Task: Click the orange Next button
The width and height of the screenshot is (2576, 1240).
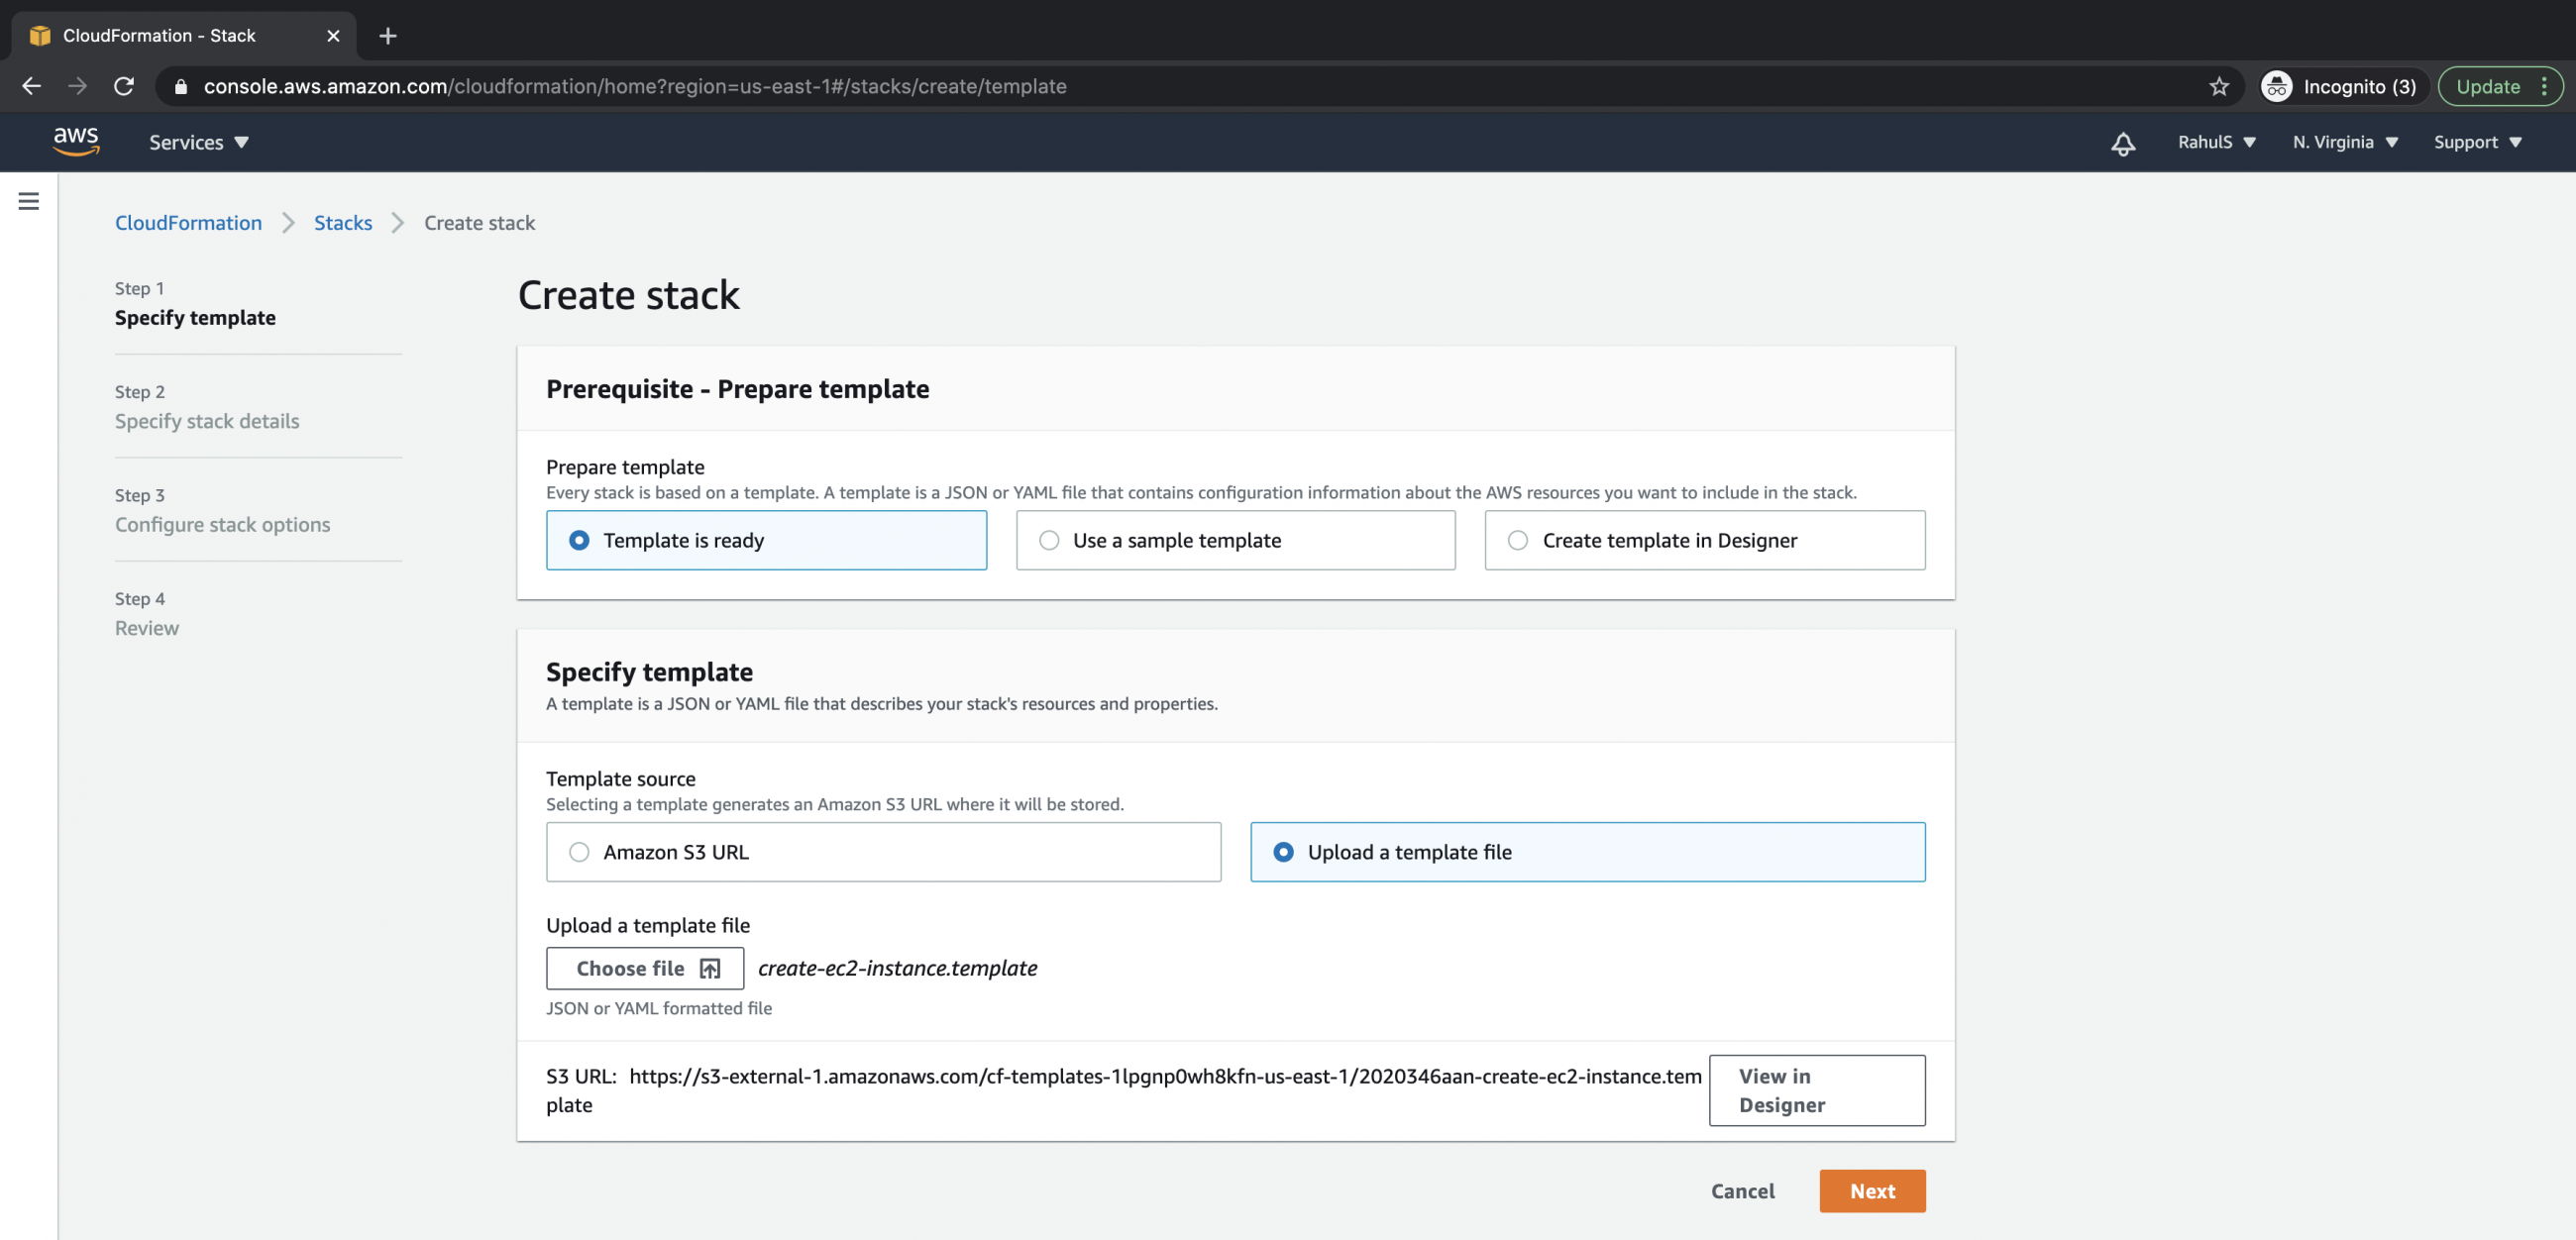Action: 1872,1191
